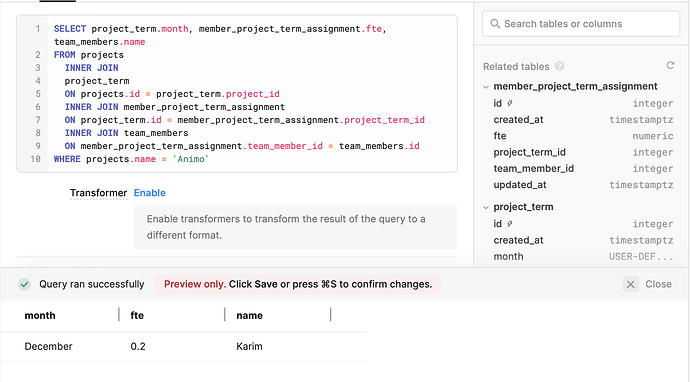Click the month column header

pyautogui.click(x=40, y=316)
